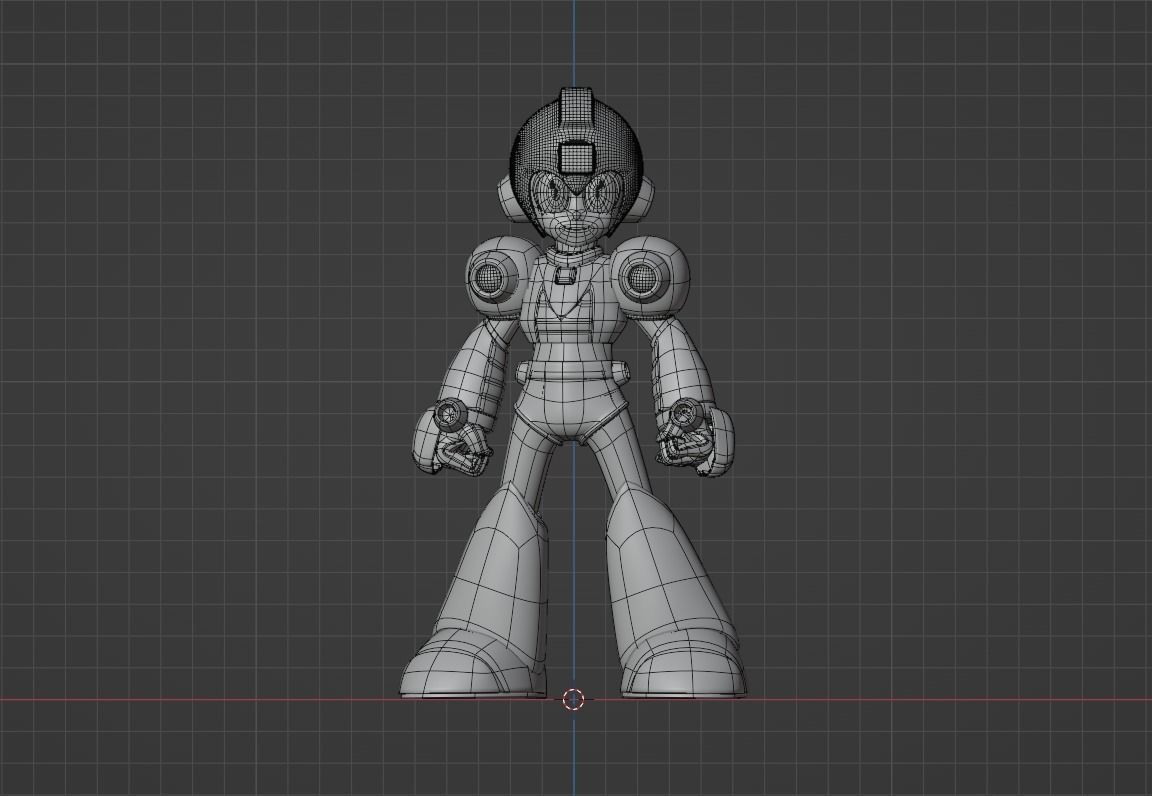Select the pelvis section of the character mesh

571,410
